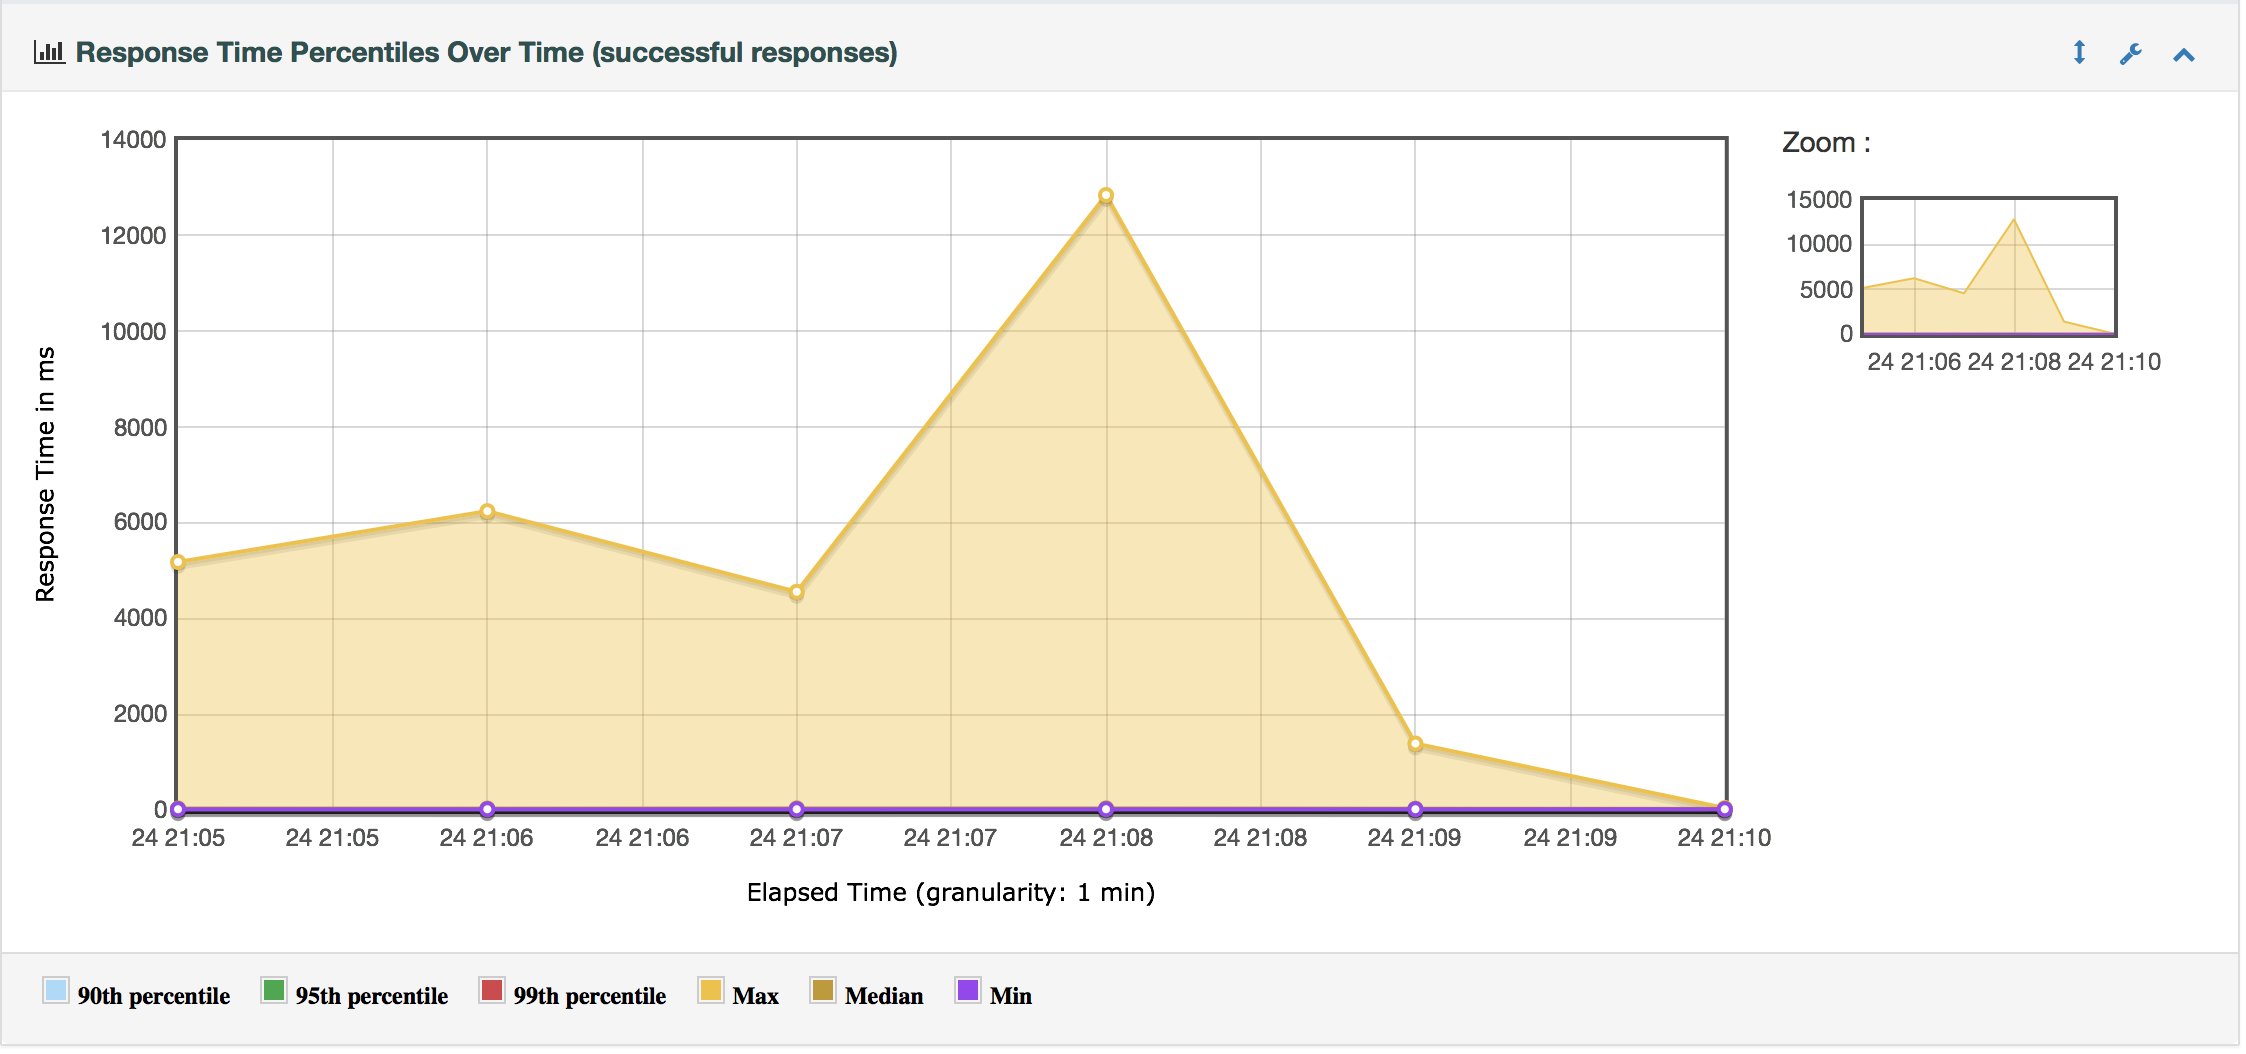Click the vertical resize arrows icon

point(2079,53)
